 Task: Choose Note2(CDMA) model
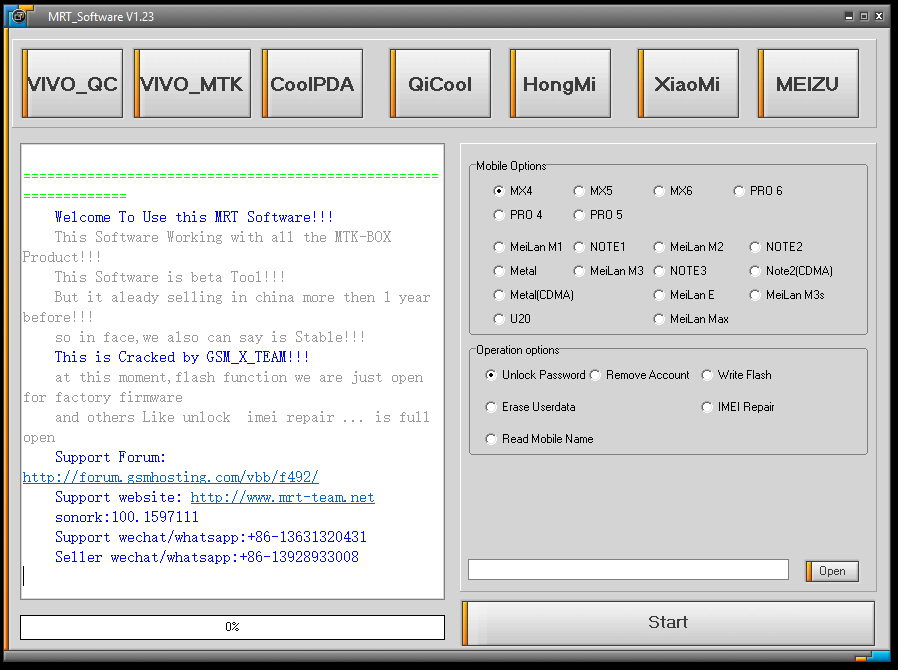click(791, 271)
